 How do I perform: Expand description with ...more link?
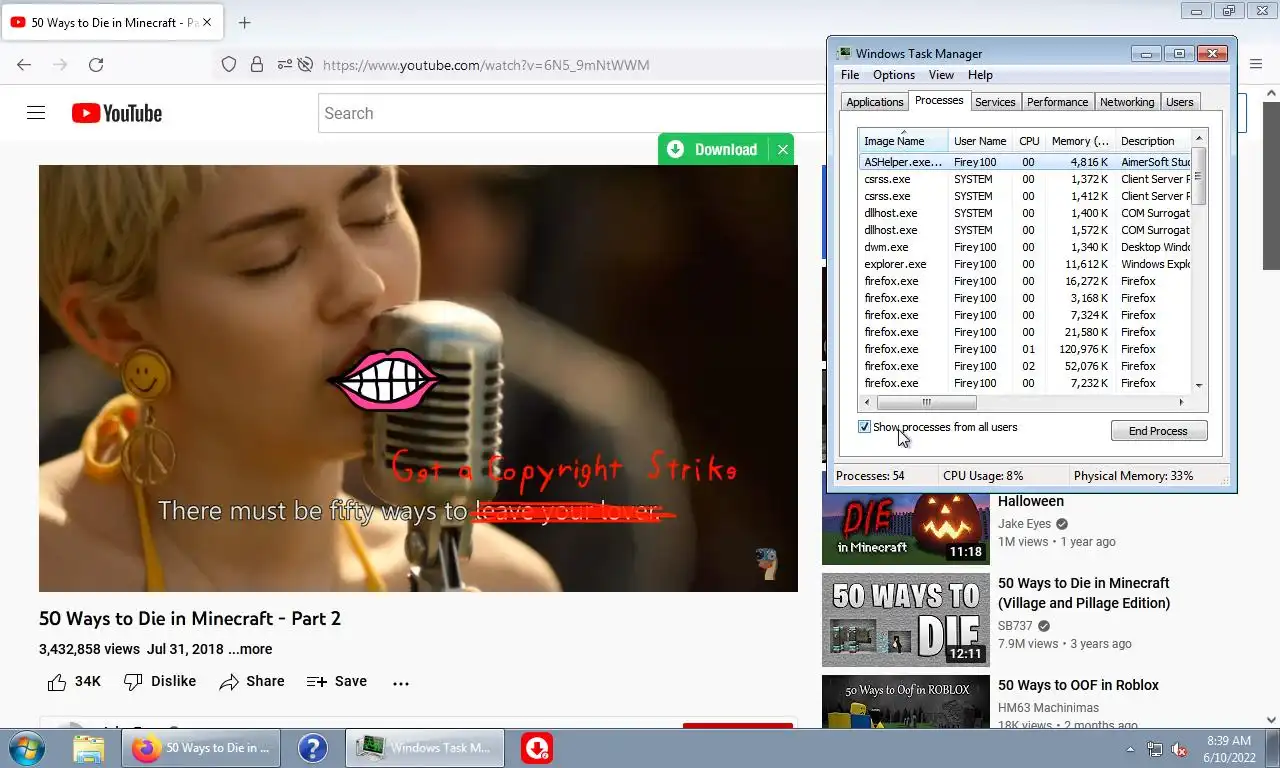pos(250,649)
